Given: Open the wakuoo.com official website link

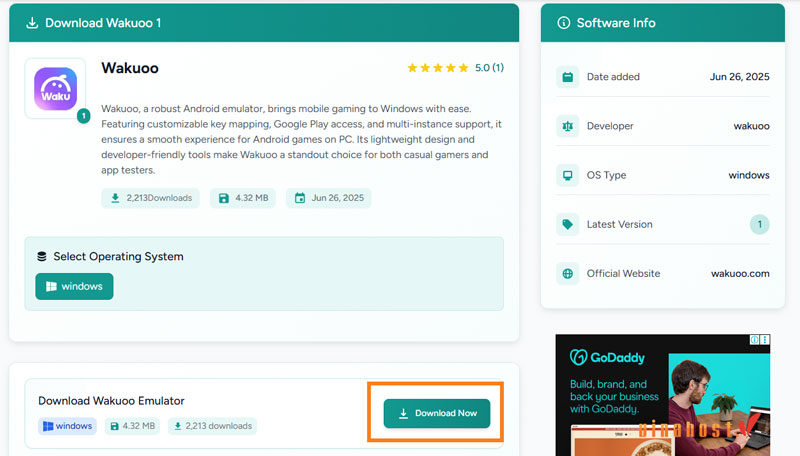Looking at the screenshot, I should click(740, 273).
